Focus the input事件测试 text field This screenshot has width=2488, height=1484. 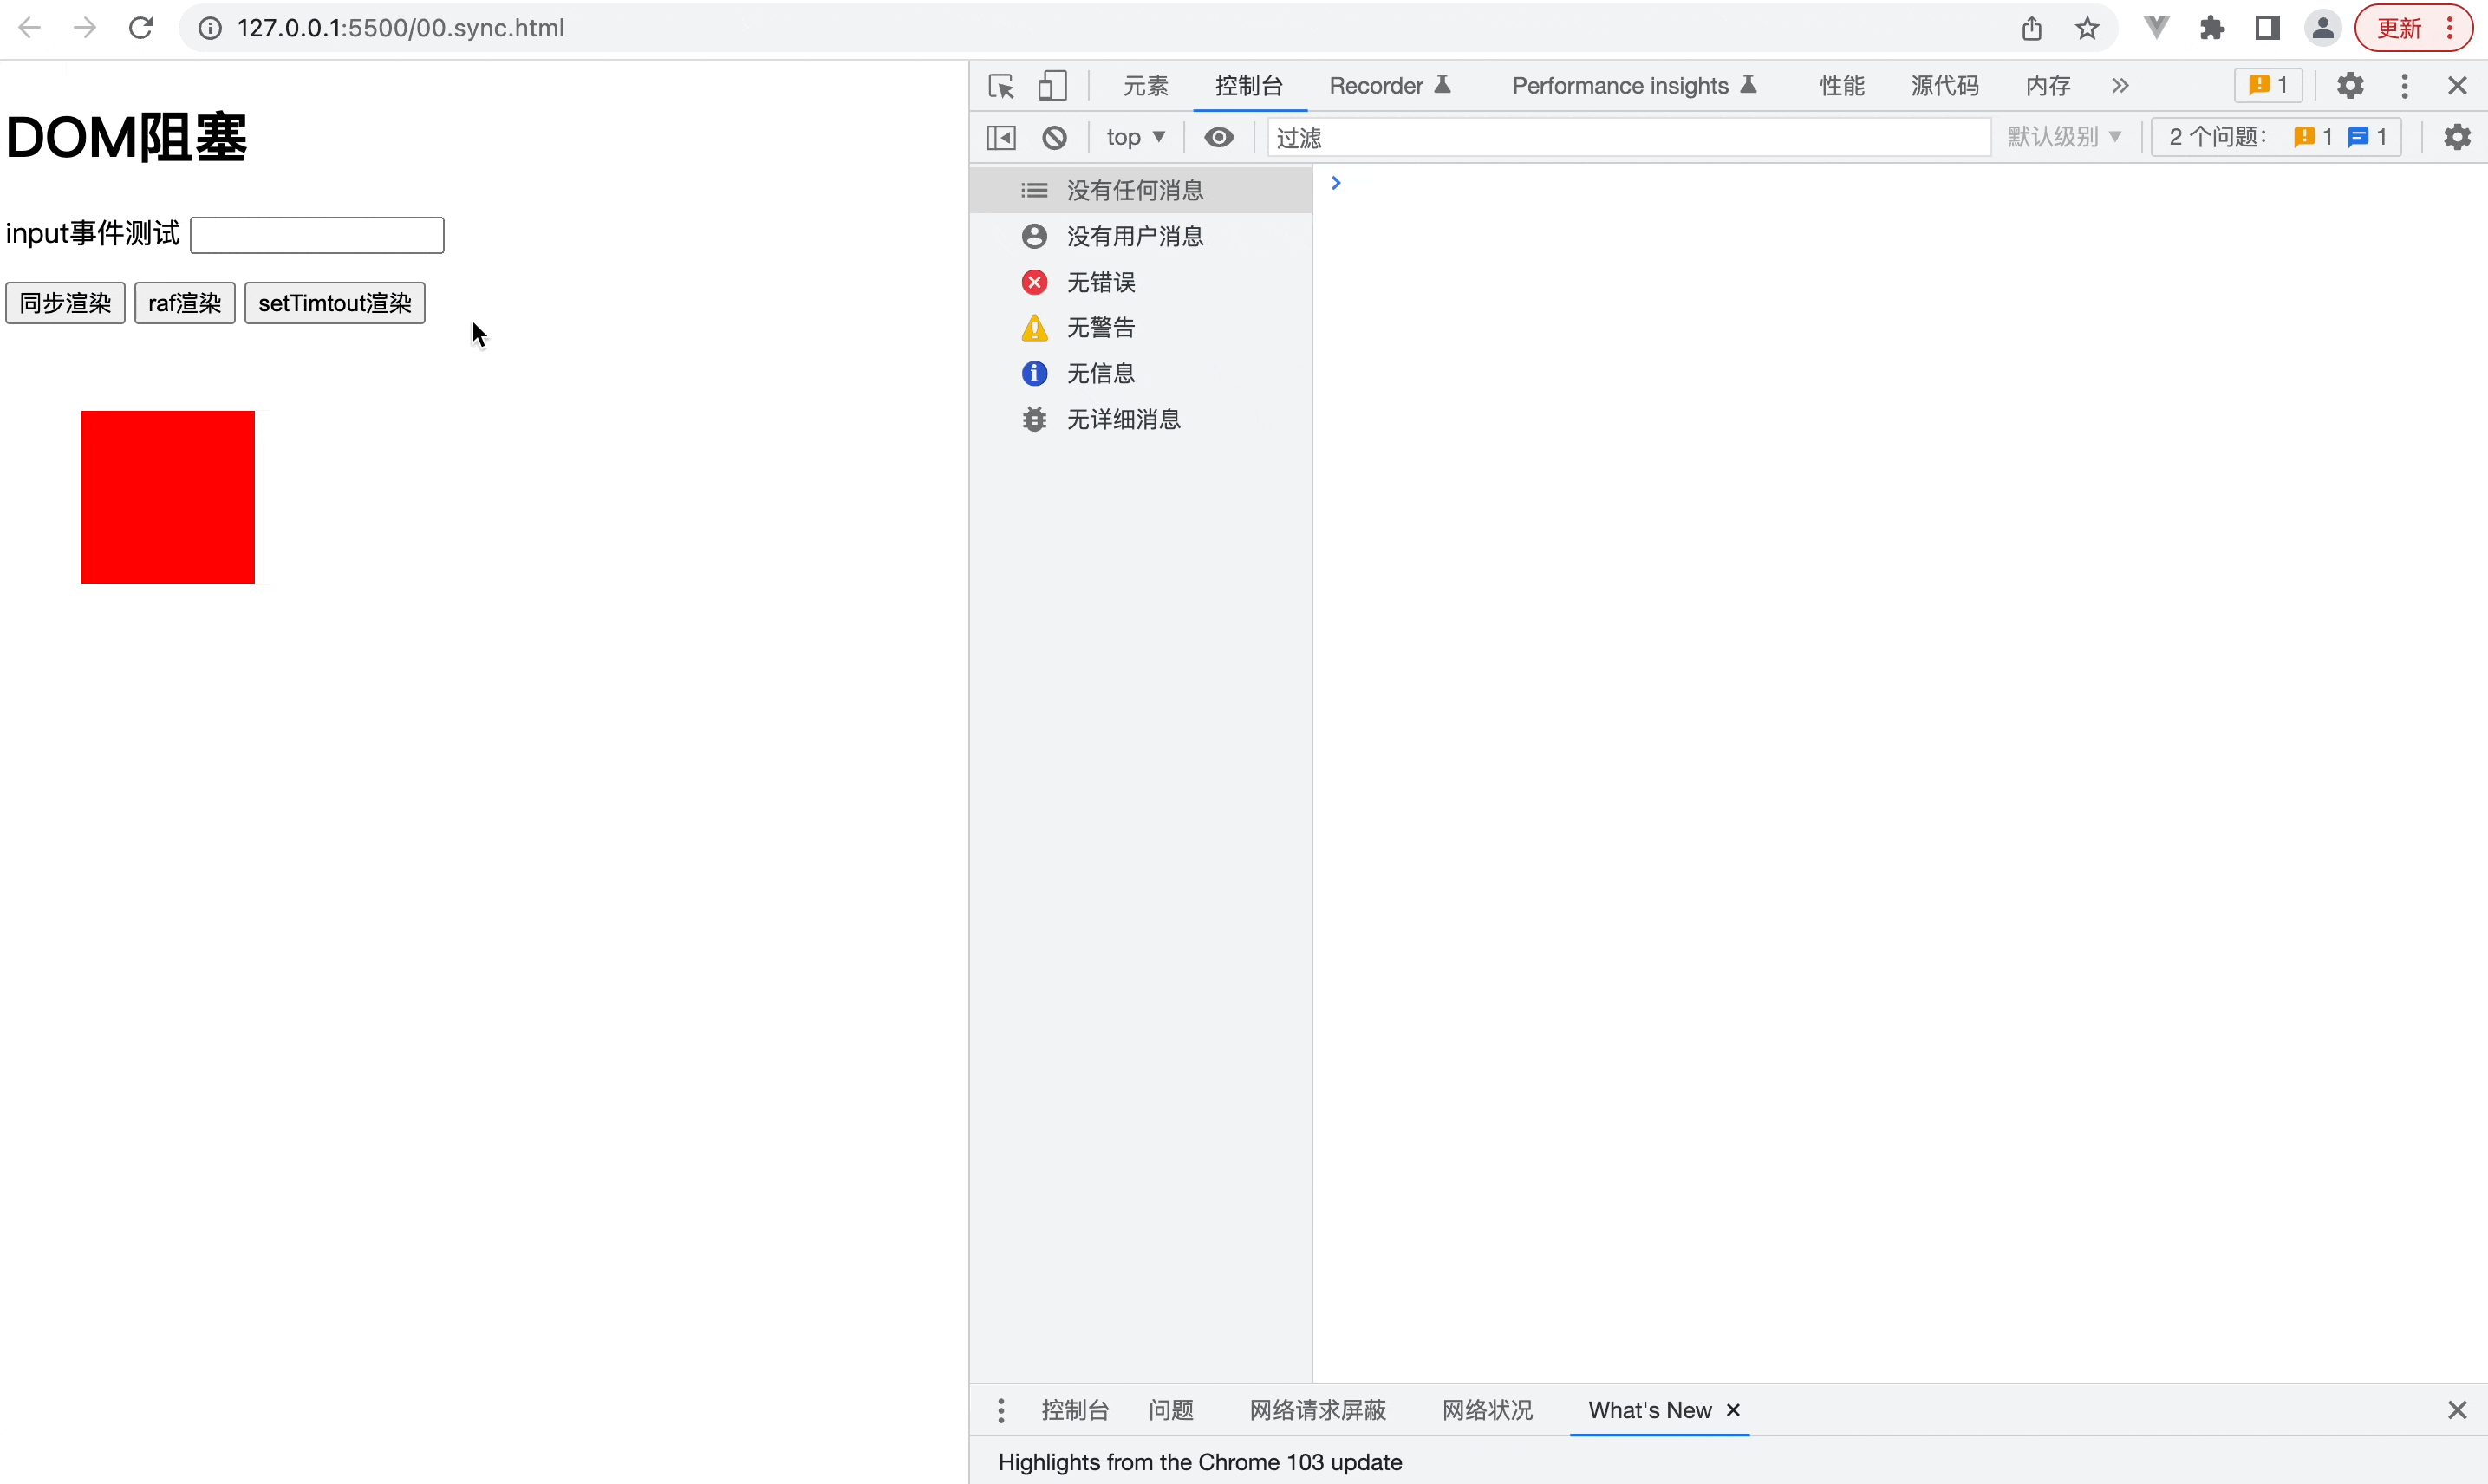click(x=317, y=235)
